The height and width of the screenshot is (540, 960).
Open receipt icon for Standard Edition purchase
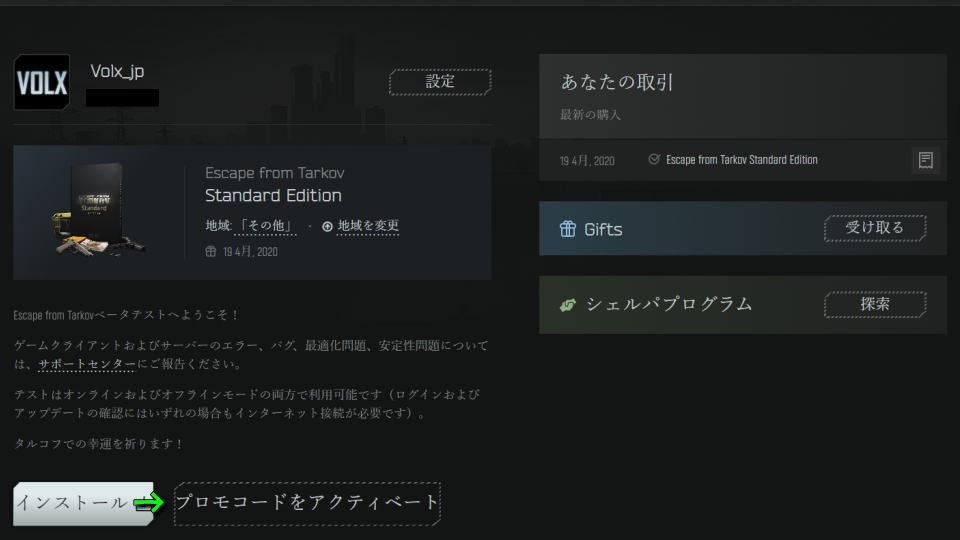click(x=926, y=160)
